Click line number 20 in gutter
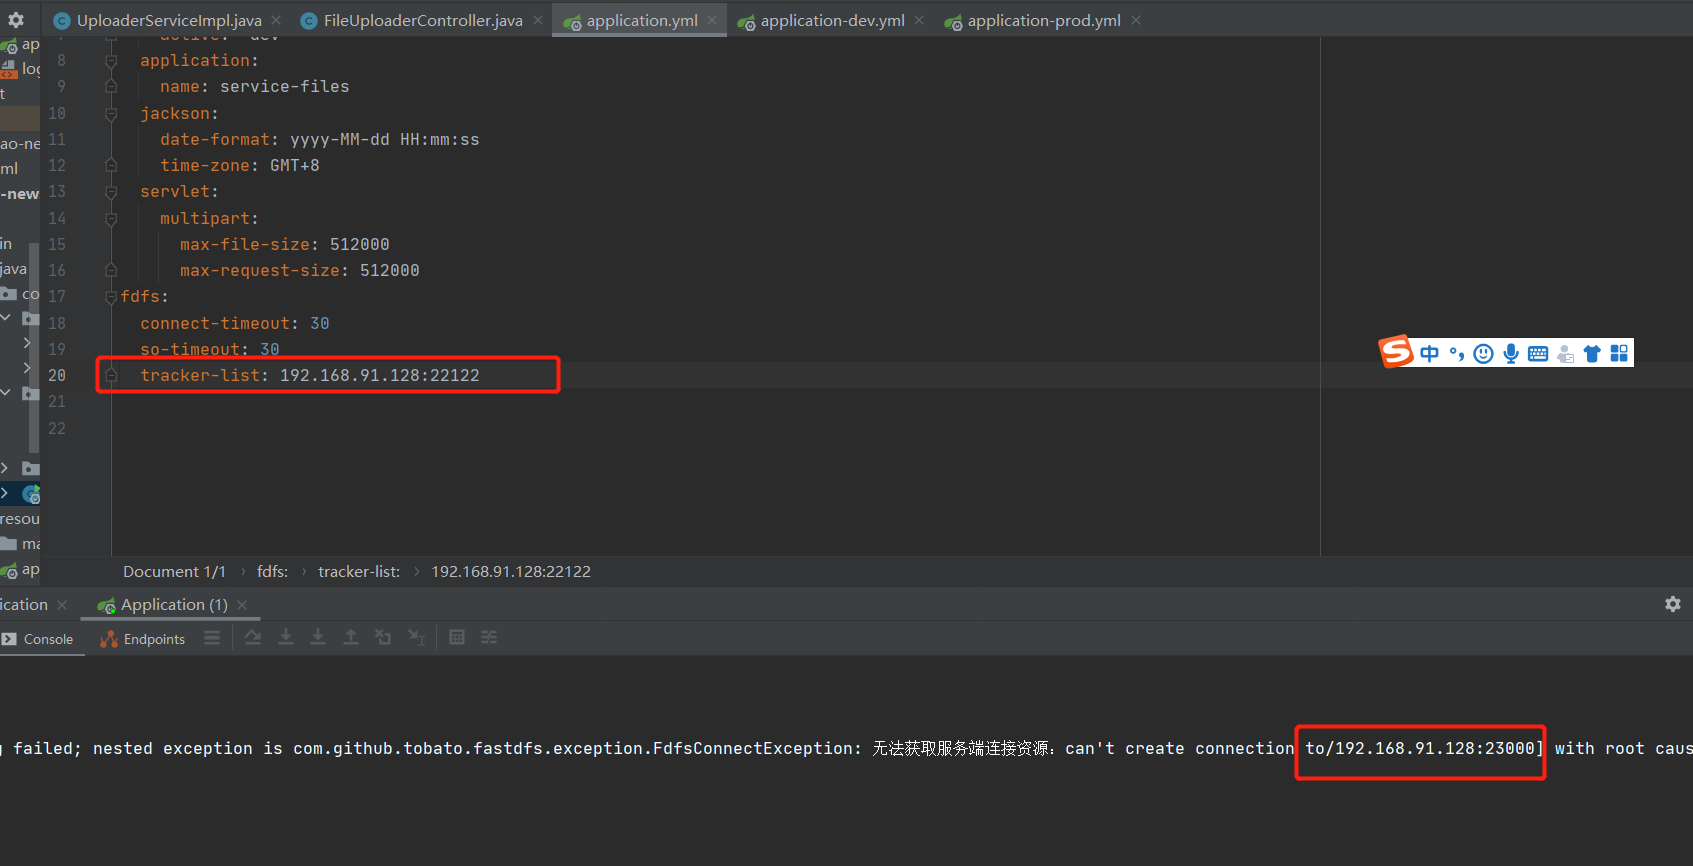The height and width of the screenshot is (866, 1693). coord(57,376)
